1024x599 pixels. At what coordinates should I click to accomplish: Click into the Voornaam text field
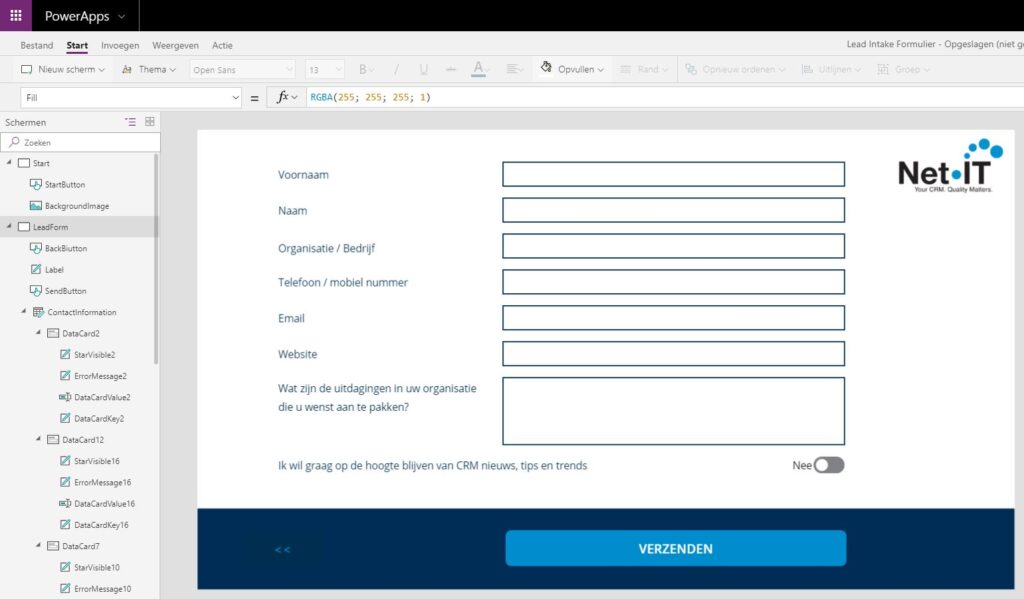[673, 175]
